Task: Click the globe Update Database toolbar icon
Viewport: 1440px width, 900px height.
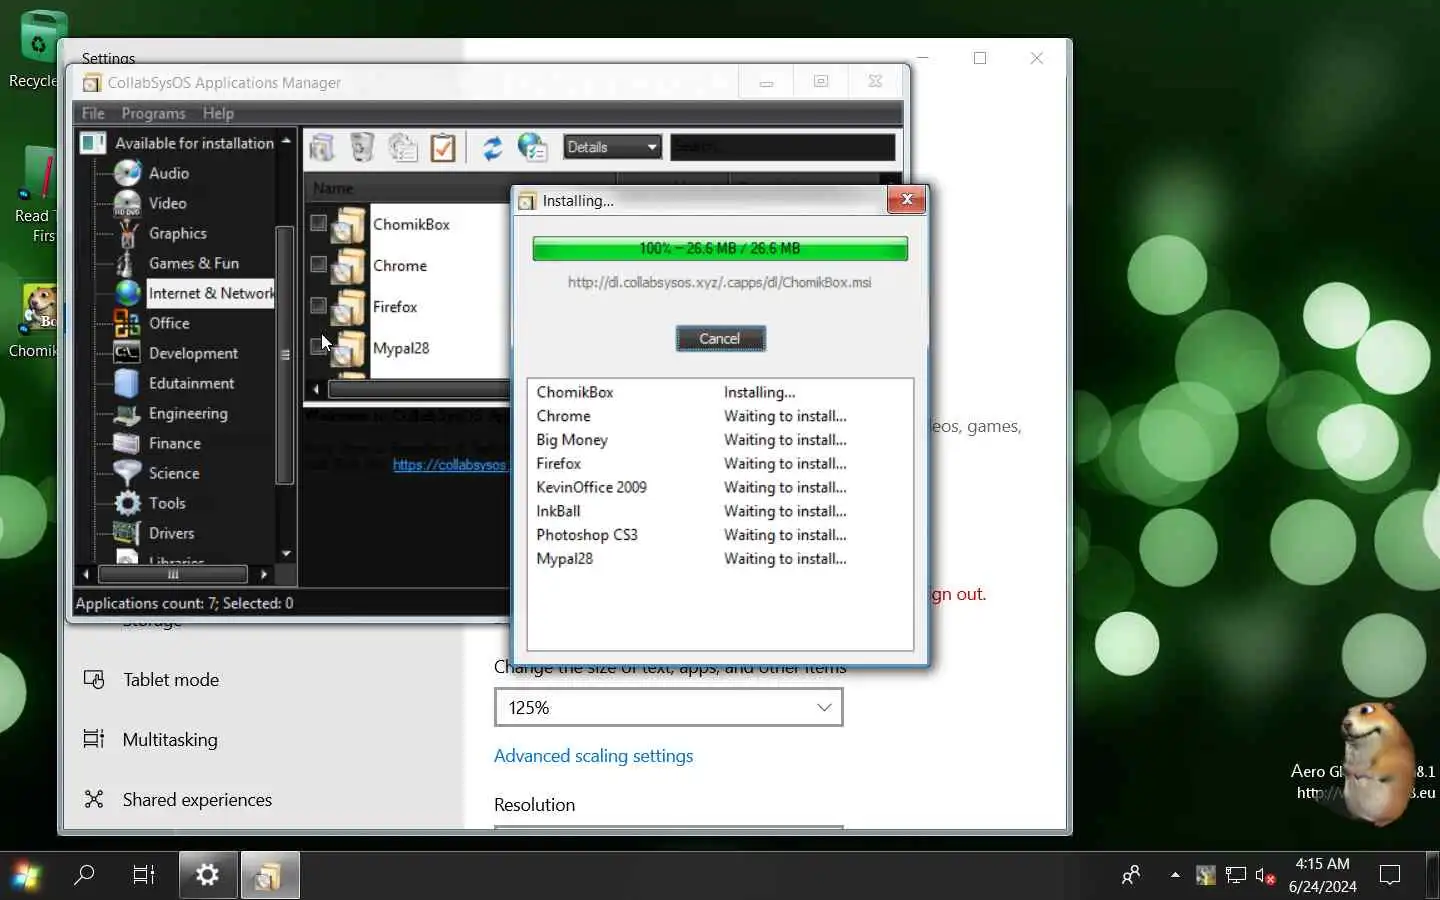Action: (532, 148)
